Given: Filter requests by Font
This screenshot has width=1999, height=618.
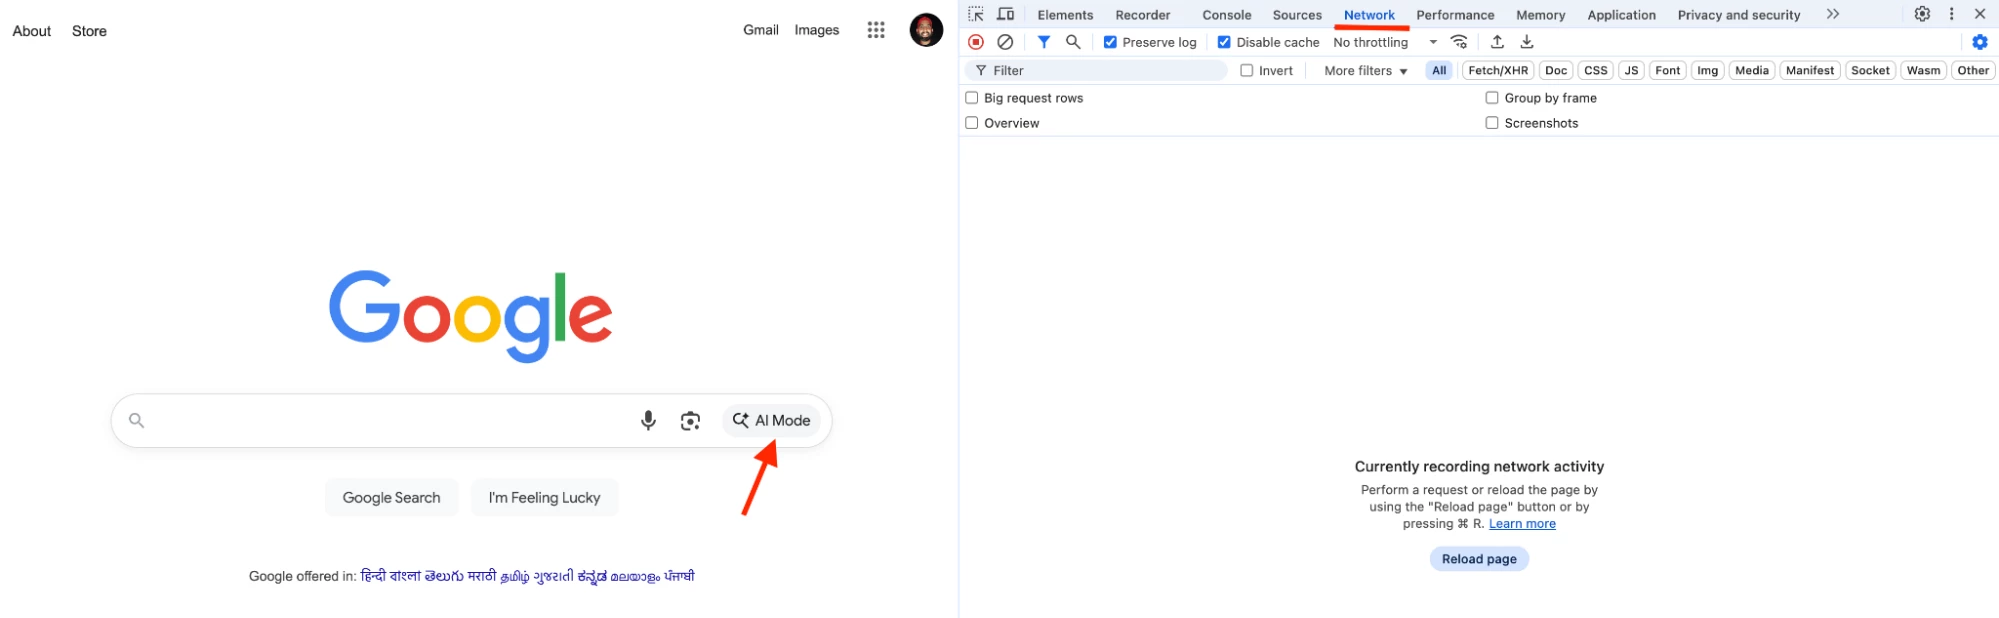Looking at the screenshot, I should (1668, 70).
